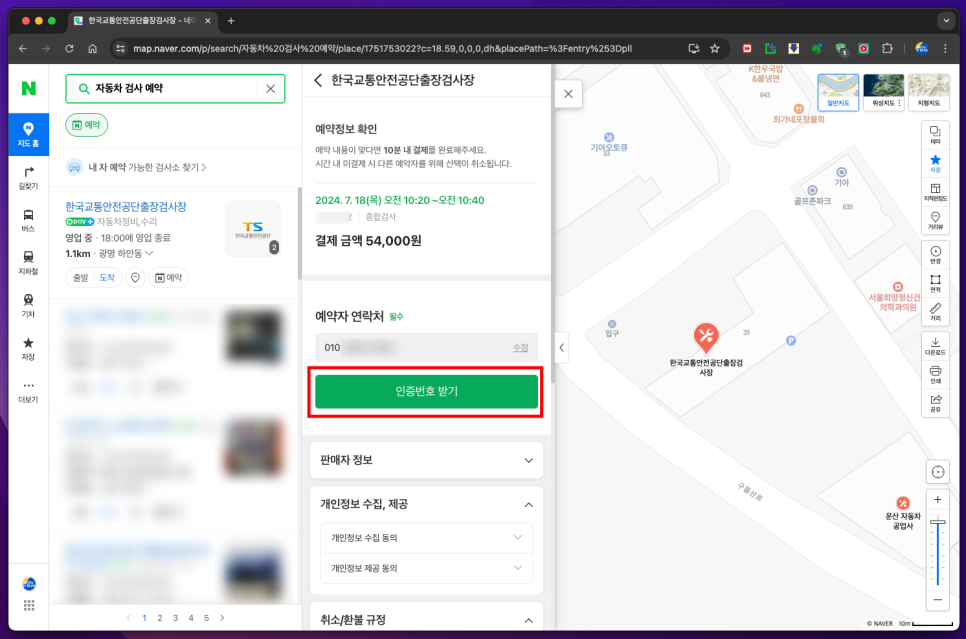Set 출발 for the inspection center result
The width and height of the screenshot is (966, 639).
[x=81, y=278]
